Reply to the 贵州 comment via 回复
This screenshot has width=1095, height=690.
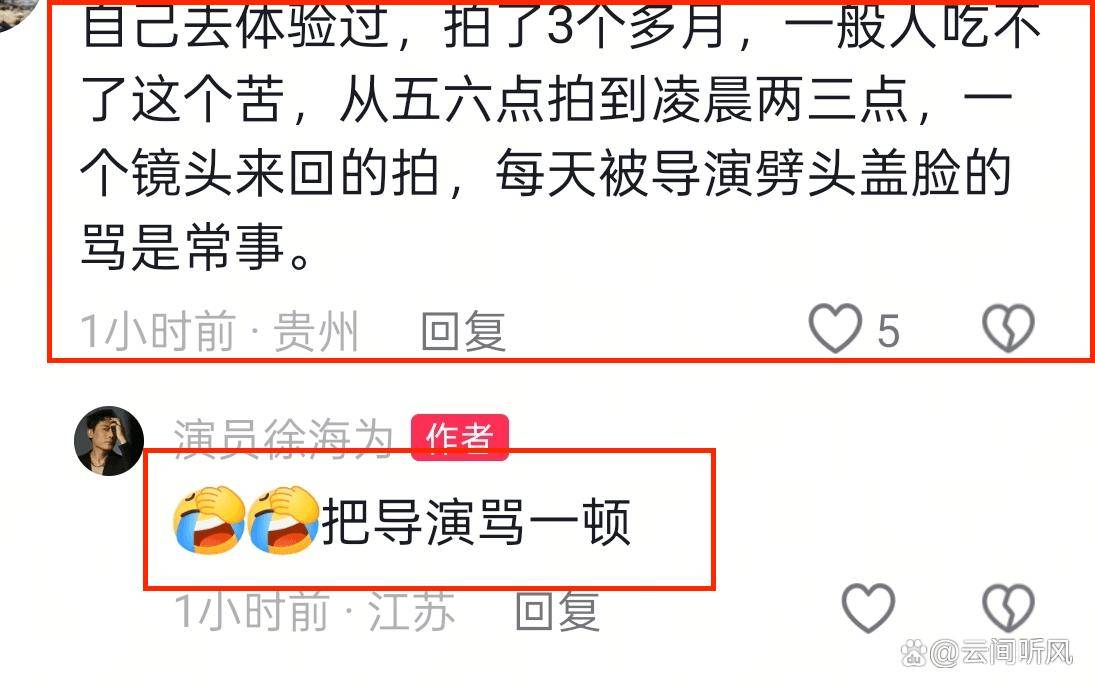464,331
